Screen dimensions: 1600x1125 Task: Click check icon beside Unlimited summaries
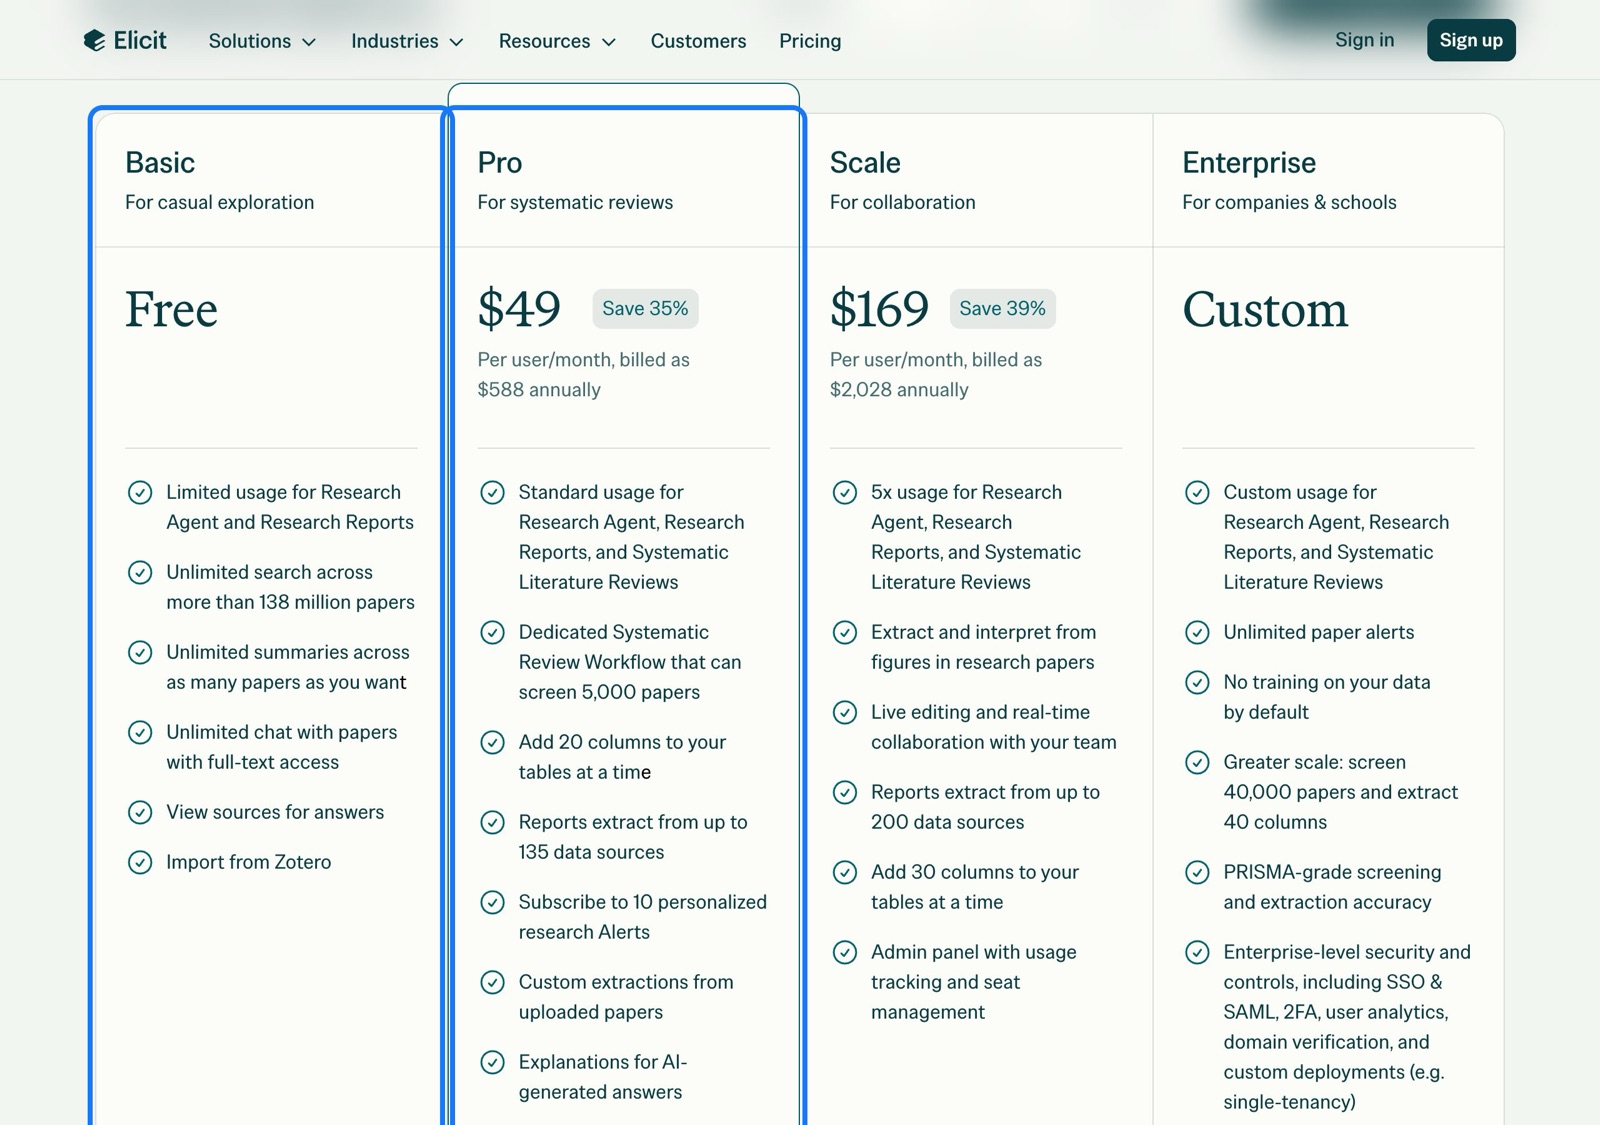140,652
